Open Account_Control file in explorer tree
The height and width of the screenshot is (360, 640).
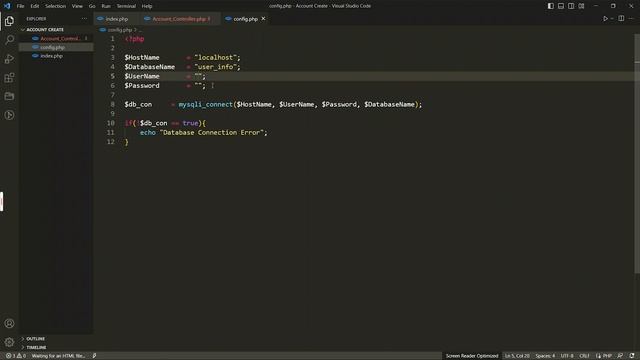click(x=56, y=38)
